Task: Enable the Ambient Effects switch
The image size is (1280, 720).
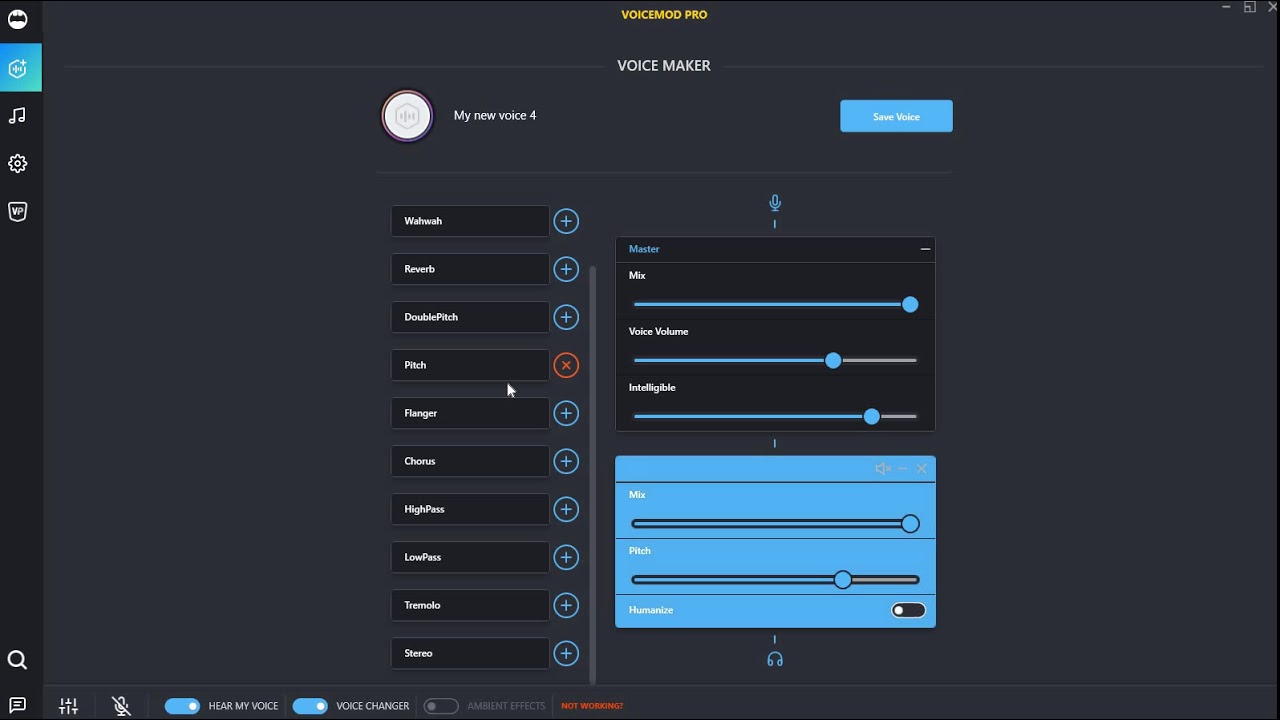Action: click(x=441, y=706)
